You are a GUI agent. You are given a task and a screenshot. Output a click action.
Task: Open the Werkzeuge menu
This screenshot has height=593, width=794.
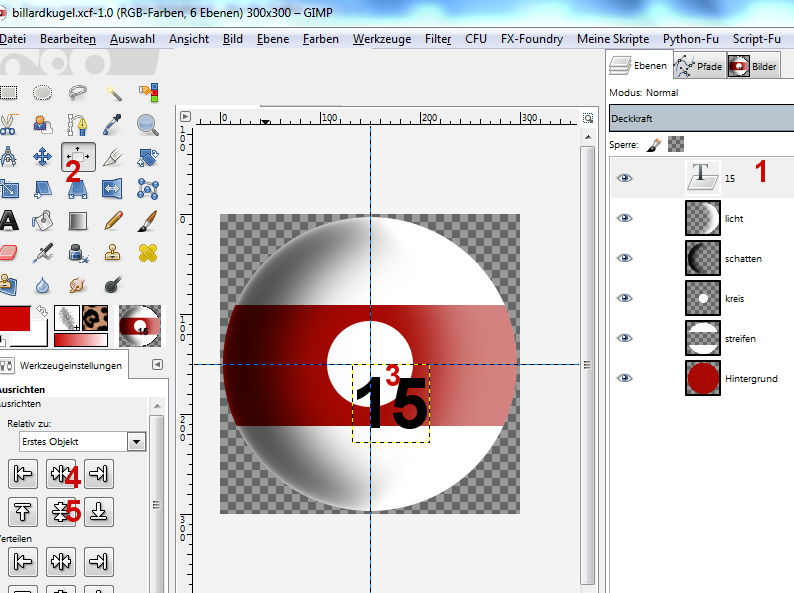(x=381, y=39)
